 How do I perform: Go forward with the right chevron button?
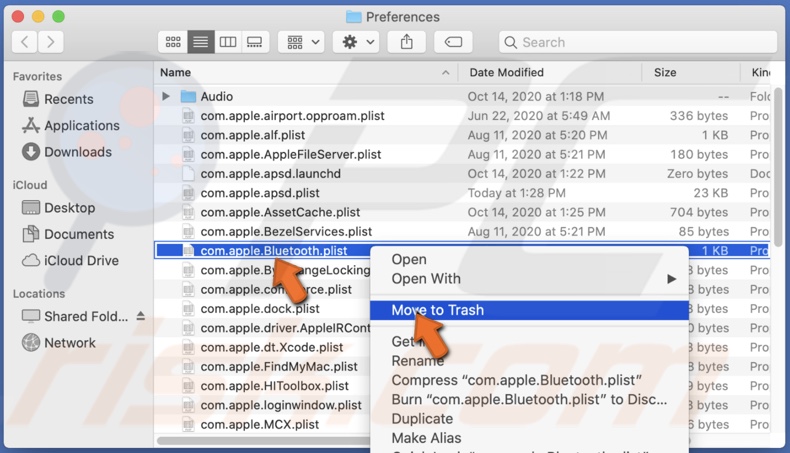click(x=50, y=42)
